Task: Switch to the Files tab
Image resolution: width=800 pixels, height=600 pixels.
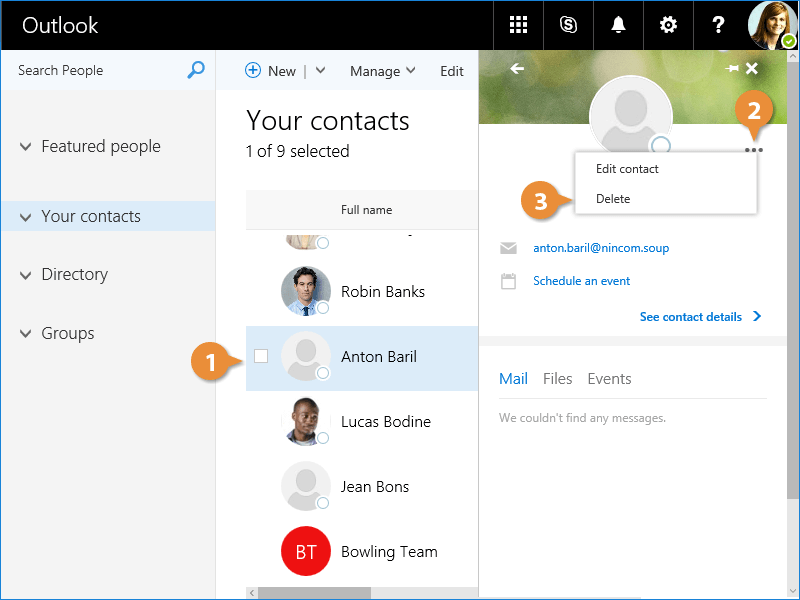Action: click(557, 379)
